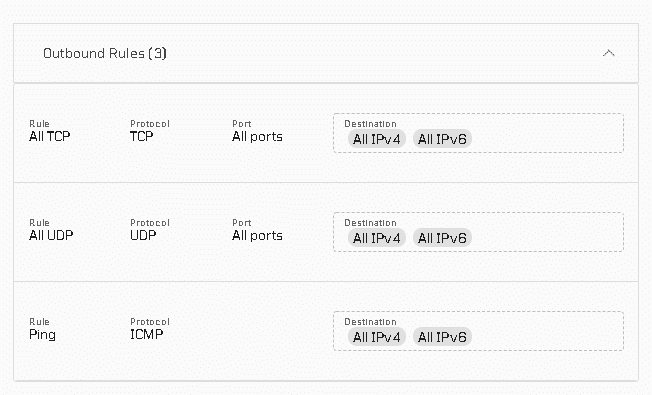This screenshot has width=652, height=395.
Task: Select the All IPv6 tag in Ping rule
Action: [442, 337]
